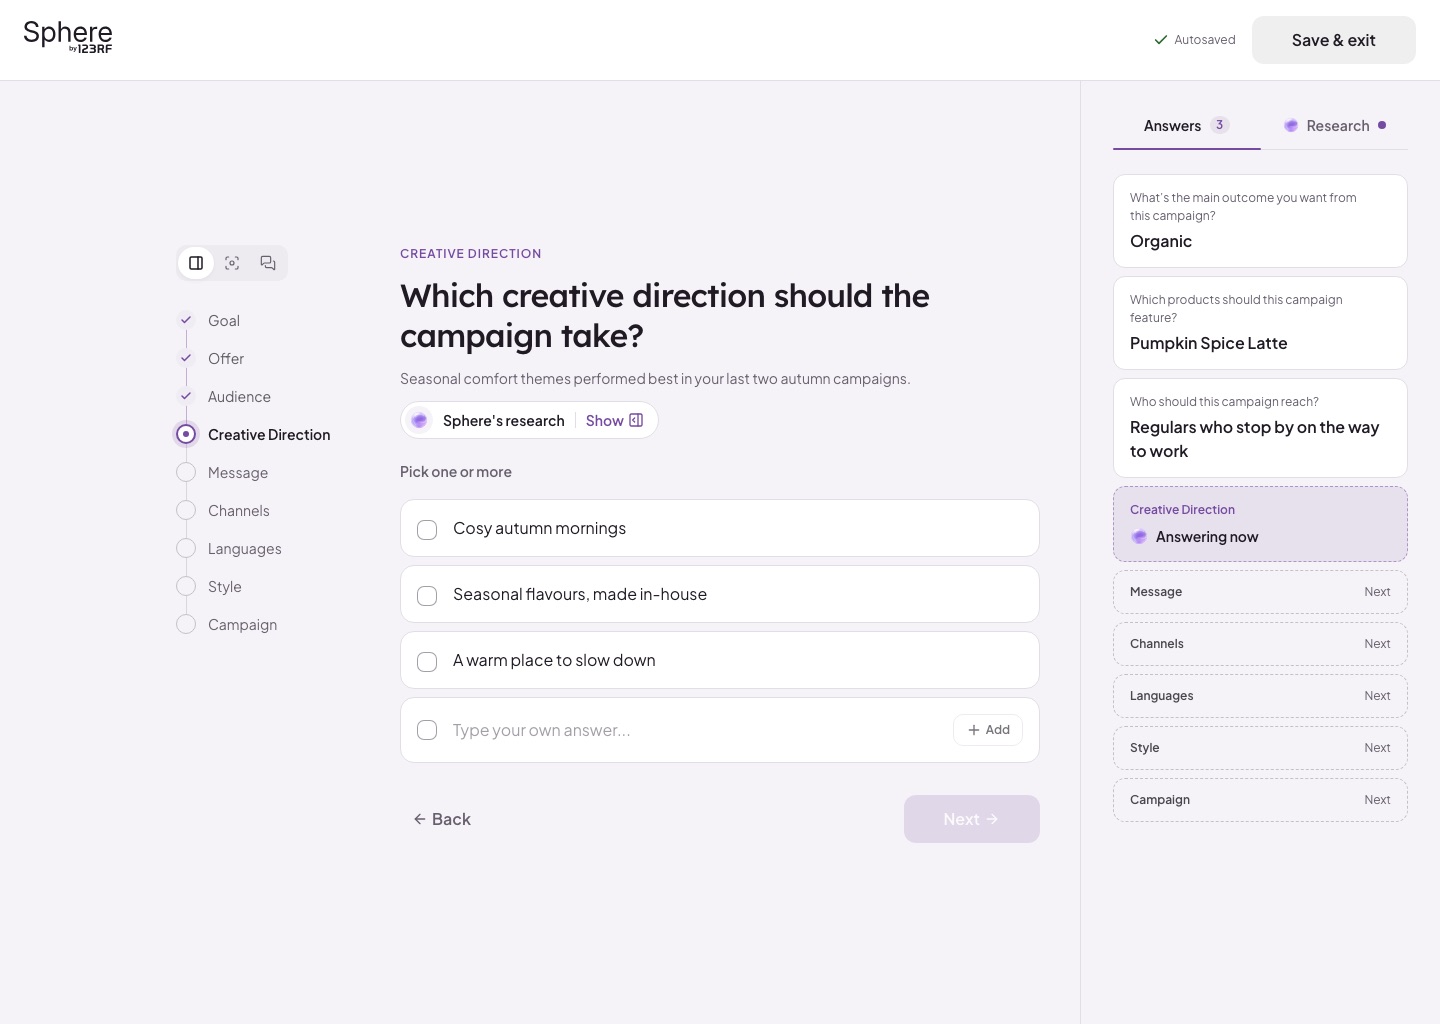Click the Audience label in the step list
This screenshot has height=1024, width=1440.
[x=239, y=397]
